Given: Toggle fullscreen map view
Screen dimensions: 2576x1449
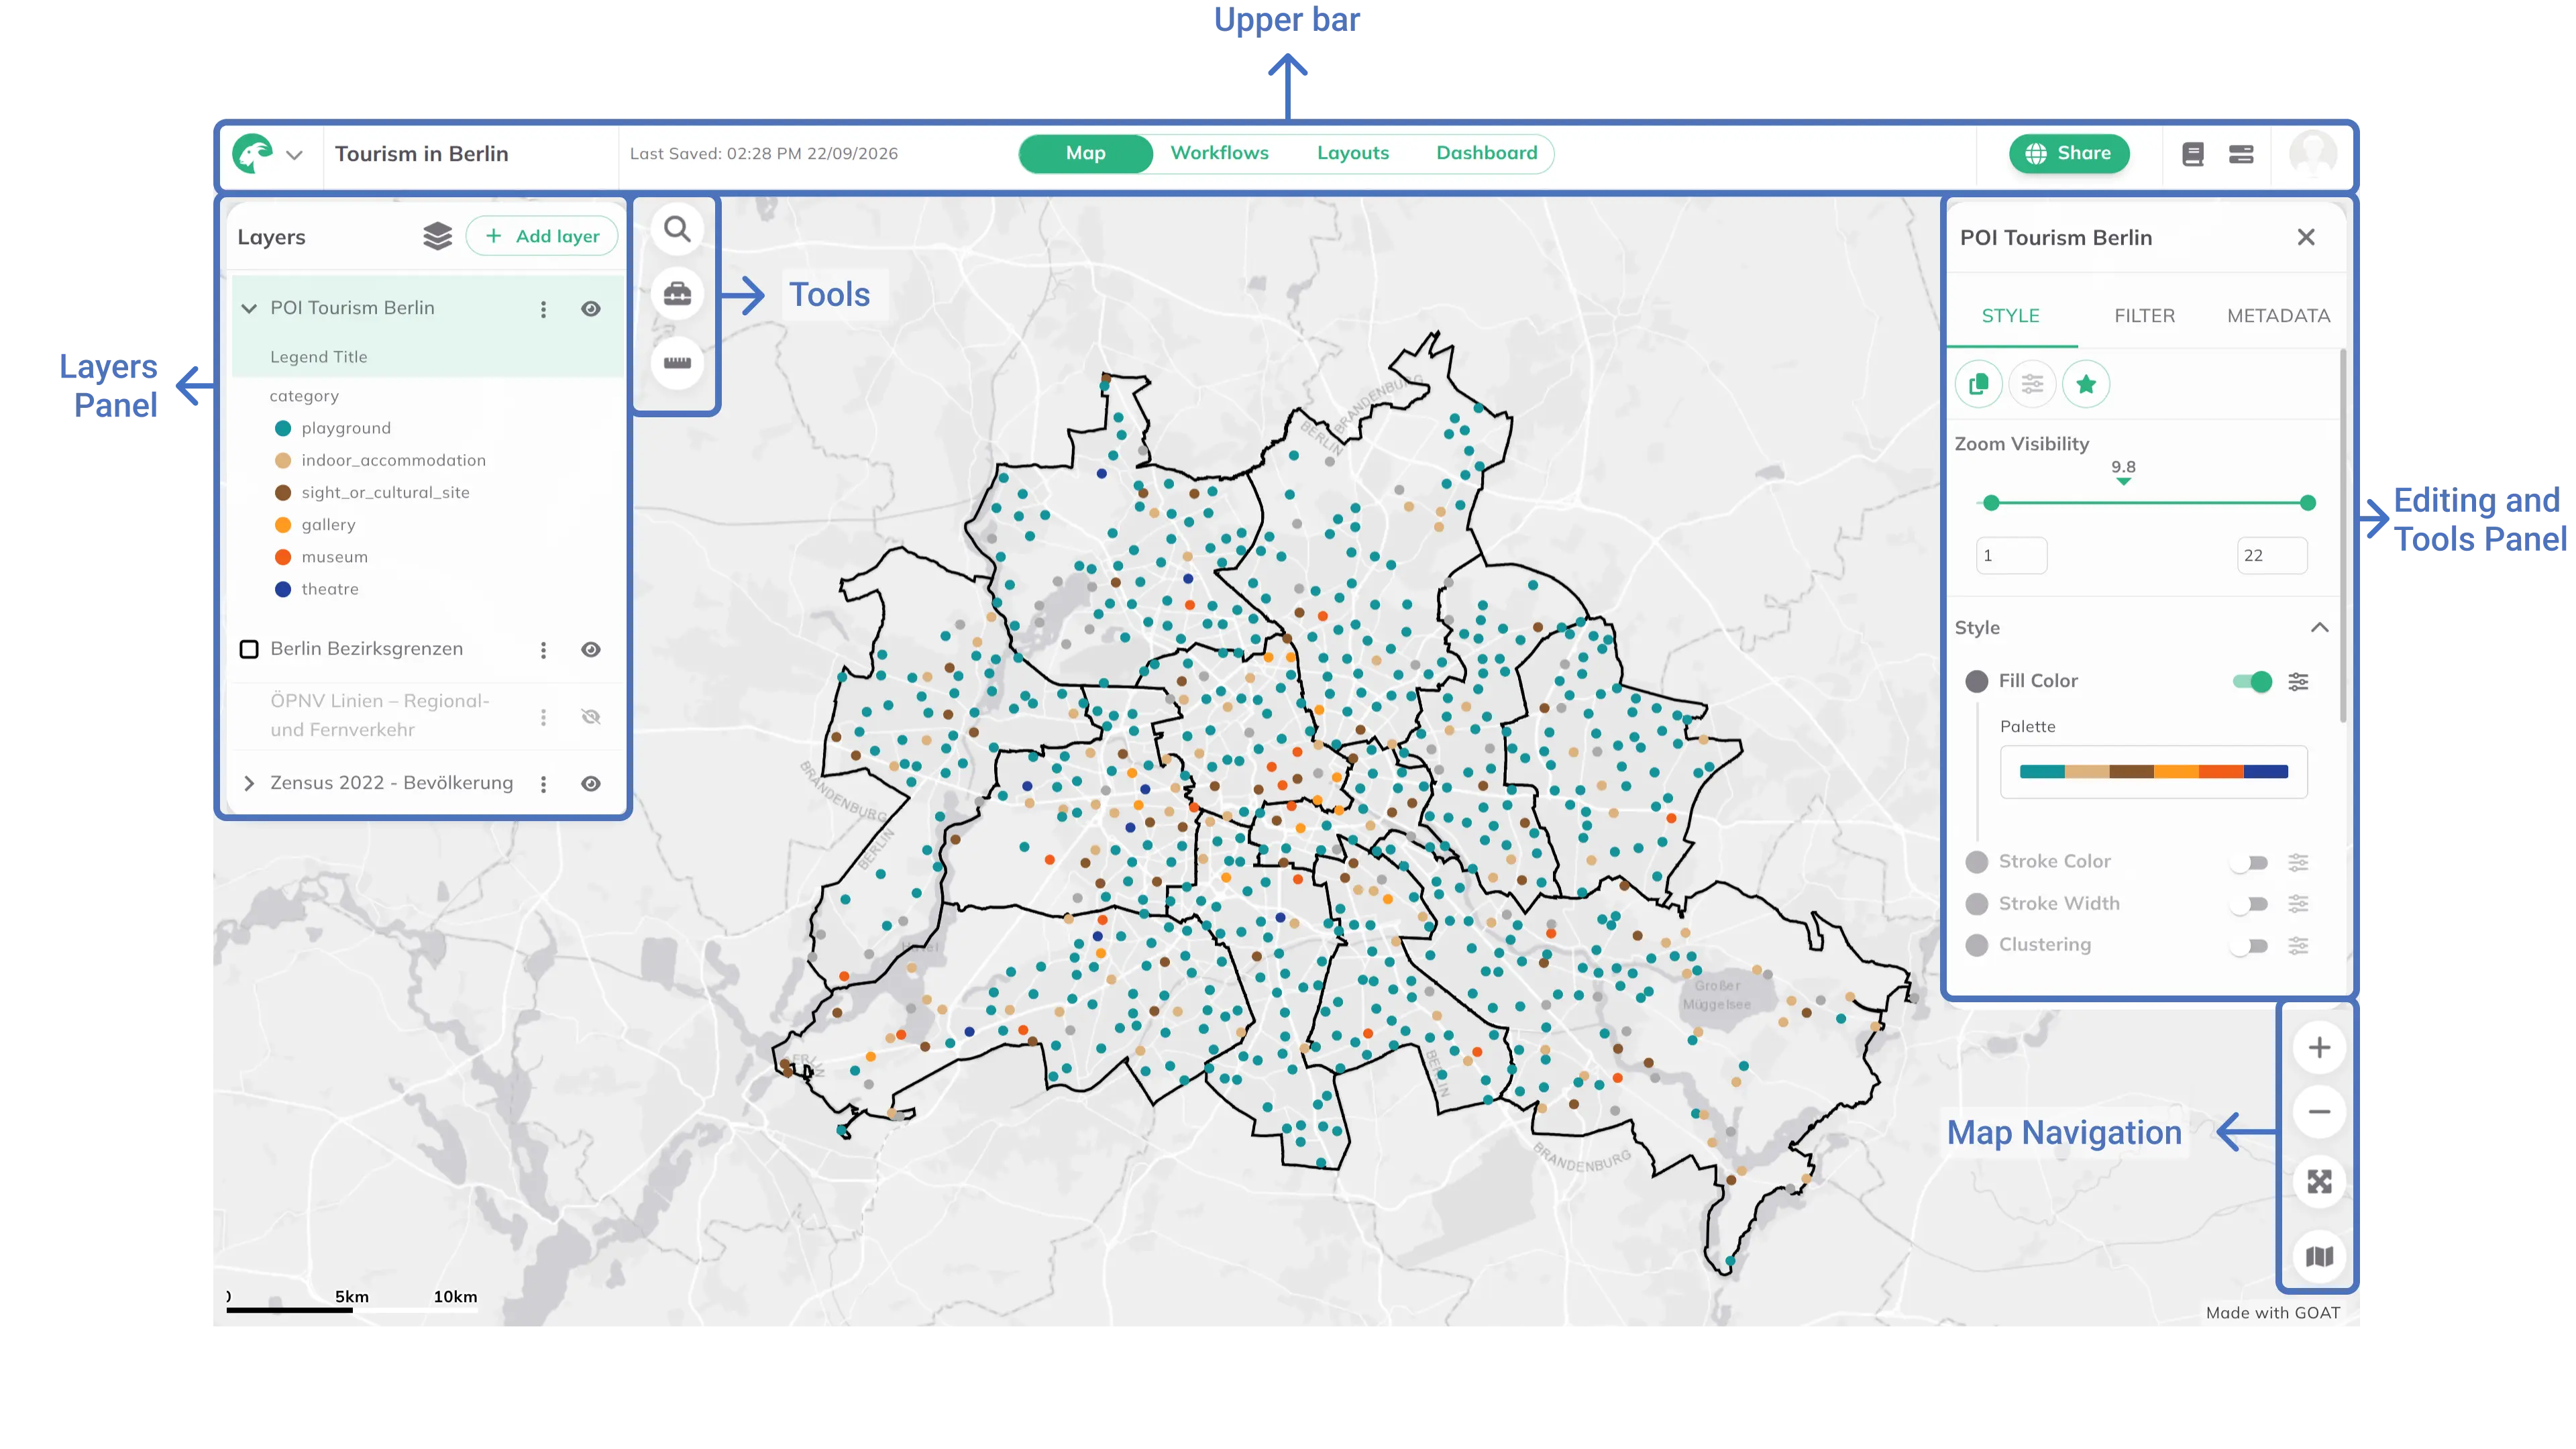Looking at the screenshot, I should pyautogui.click(x=2319, y=1182).
